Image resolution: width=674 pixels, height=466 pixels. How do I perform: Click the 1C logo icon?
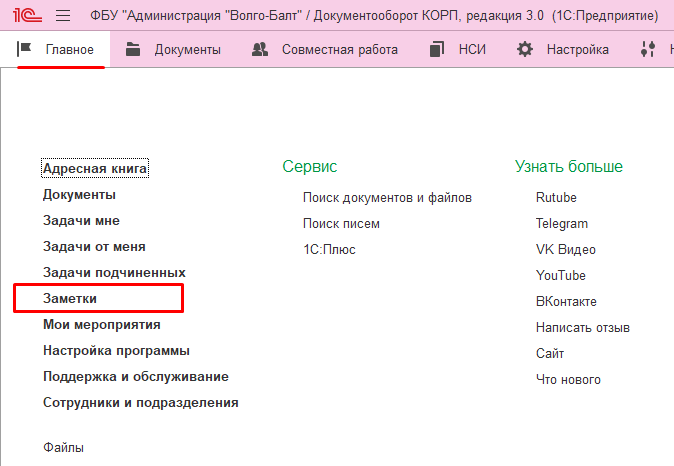point(26,16)
